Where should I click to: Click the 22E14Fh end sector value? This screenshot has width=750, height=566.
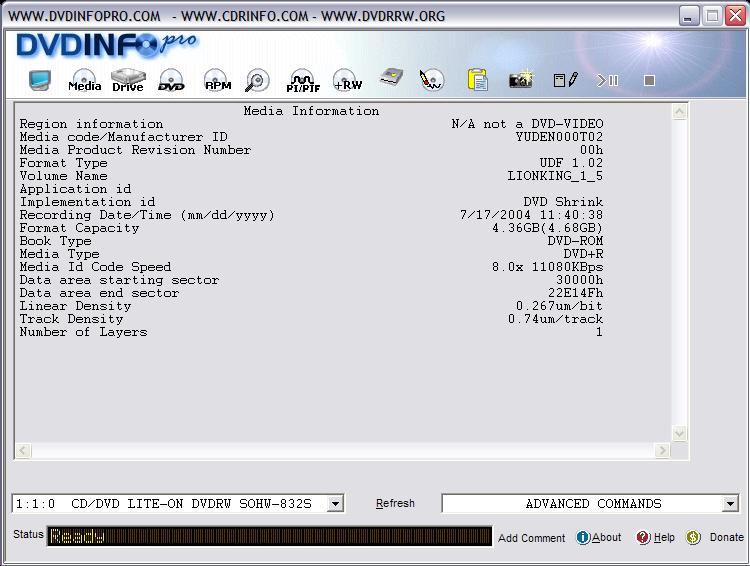coord(575,293)
